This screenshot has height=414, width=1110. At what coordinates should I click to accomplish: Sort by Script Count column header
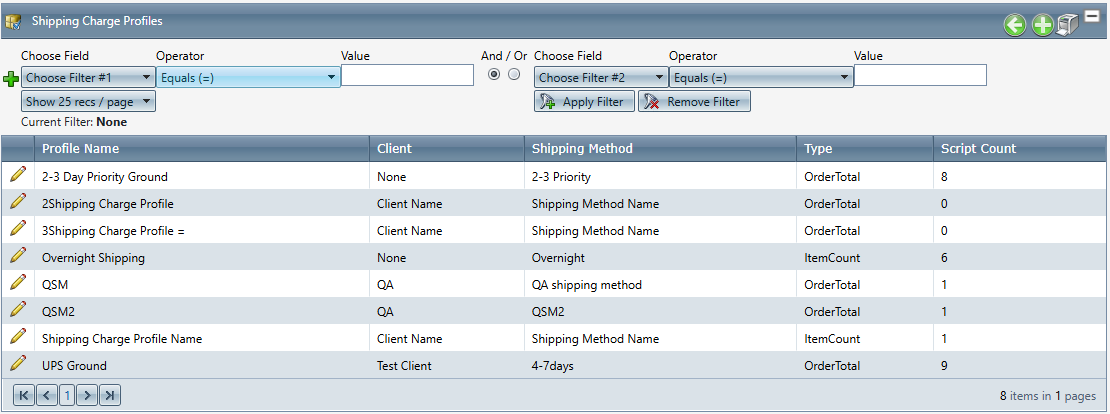tap(978, 148)
